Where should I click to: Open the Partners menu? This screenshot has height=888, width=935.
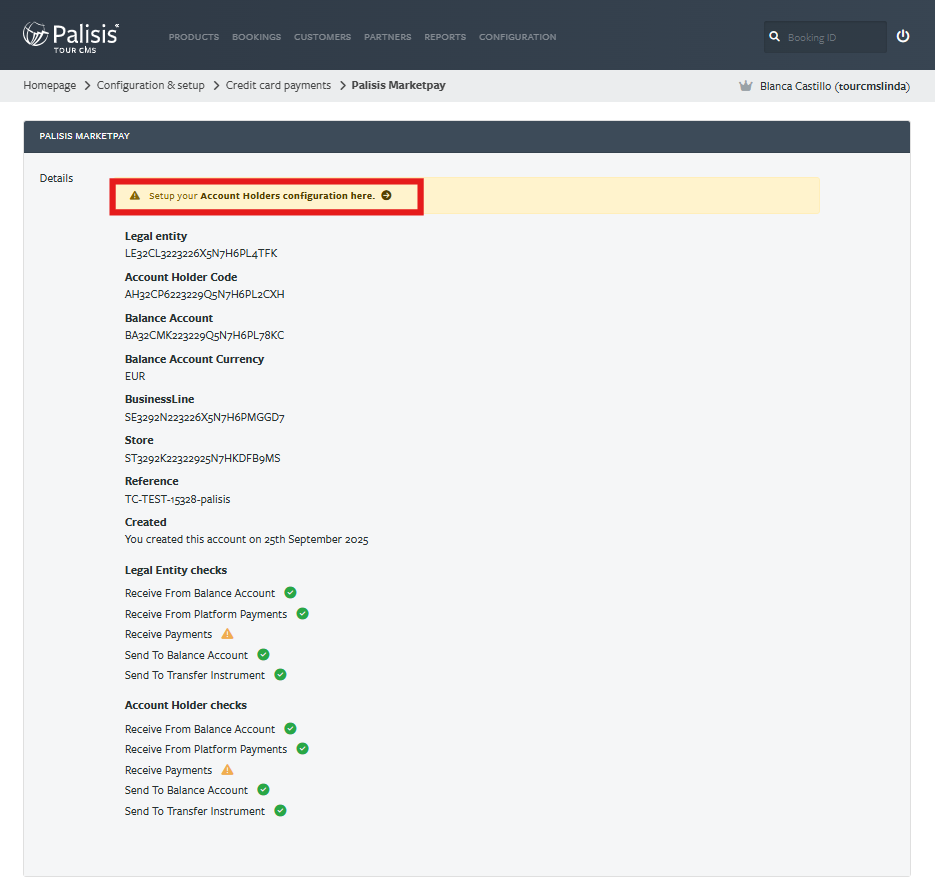point(388,37)
